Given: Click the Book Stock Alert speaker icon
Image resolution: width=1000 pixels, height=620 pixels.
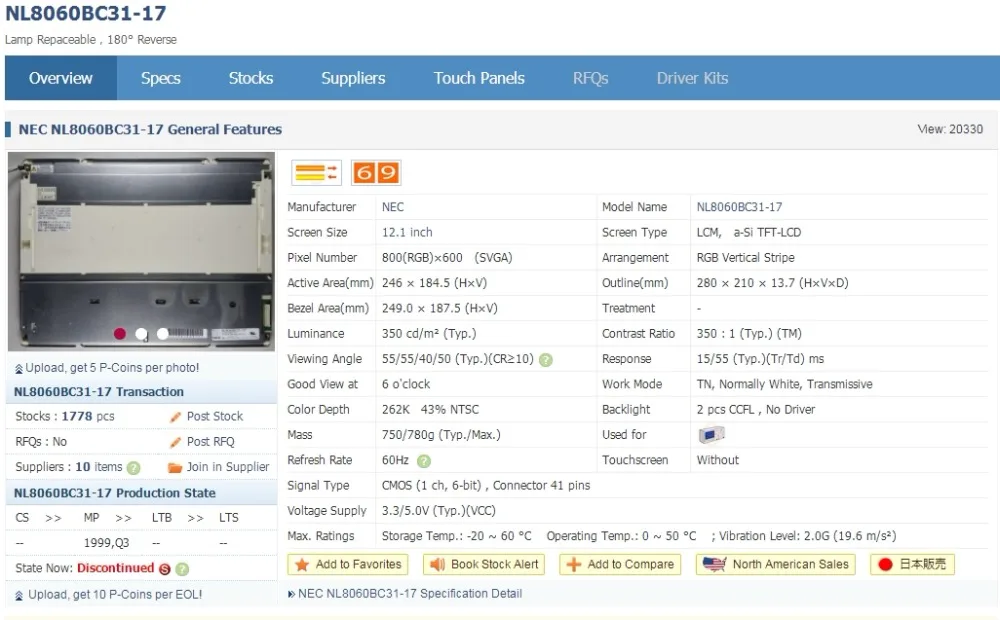Looking at the screenshot, I should click(438, 565).
